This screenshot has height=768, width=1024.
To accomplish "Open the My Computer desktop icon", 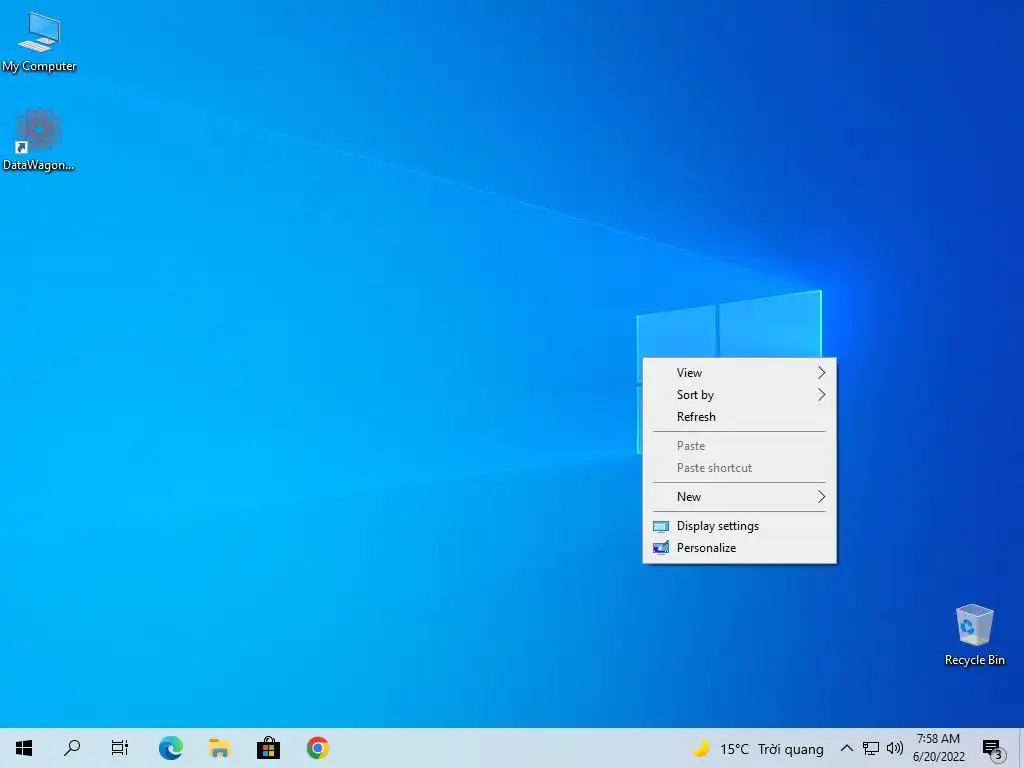I will (39, 42).
